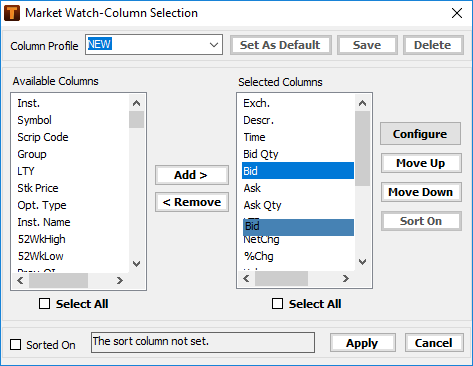The image size is (473, 366).
Task: Select Group in Available Columns
Action: pyautogui.click(x=32, y=154)
